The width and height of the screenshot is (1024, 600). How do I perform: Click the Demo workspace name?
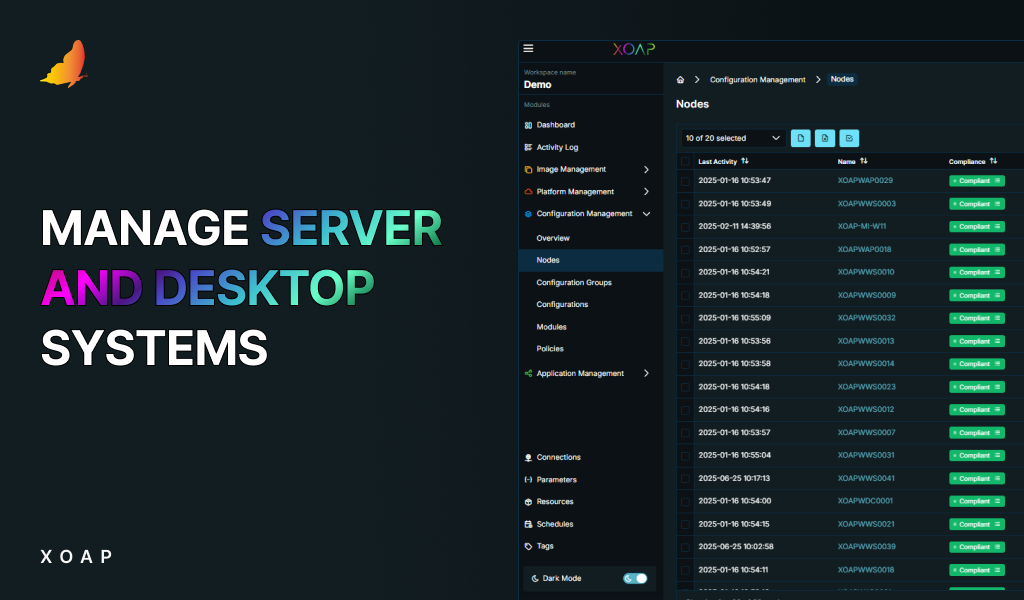tap(537, 85)
